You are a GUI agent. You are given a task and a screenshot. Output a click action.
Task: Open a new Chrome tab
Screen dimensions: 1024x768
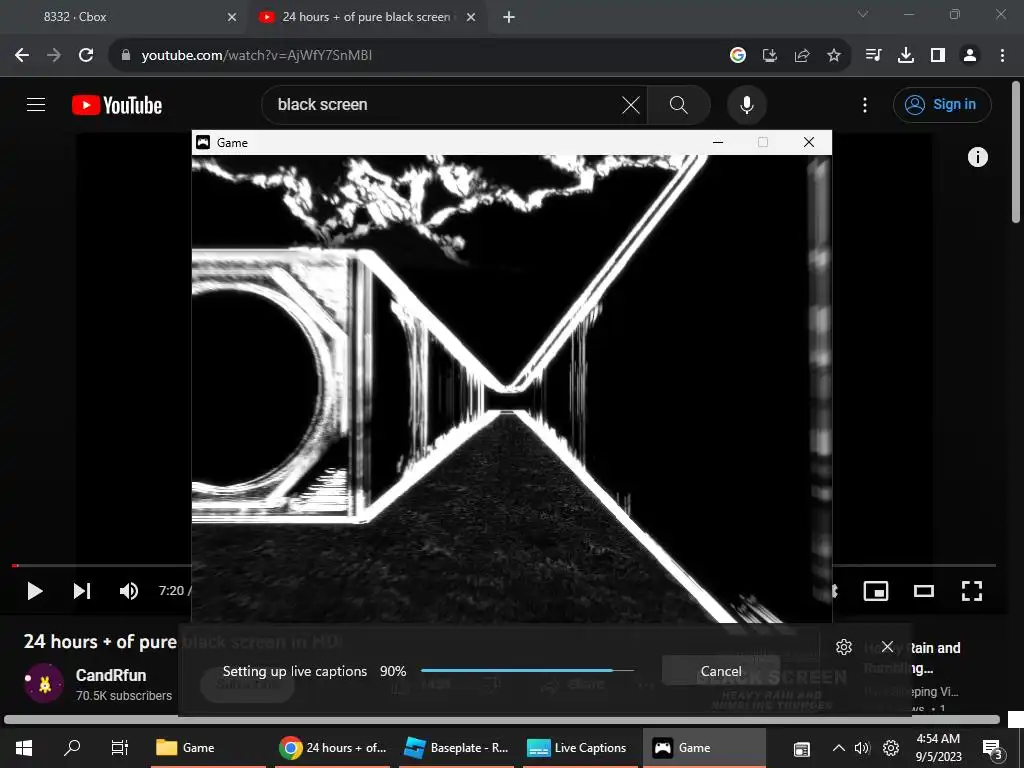509,17
